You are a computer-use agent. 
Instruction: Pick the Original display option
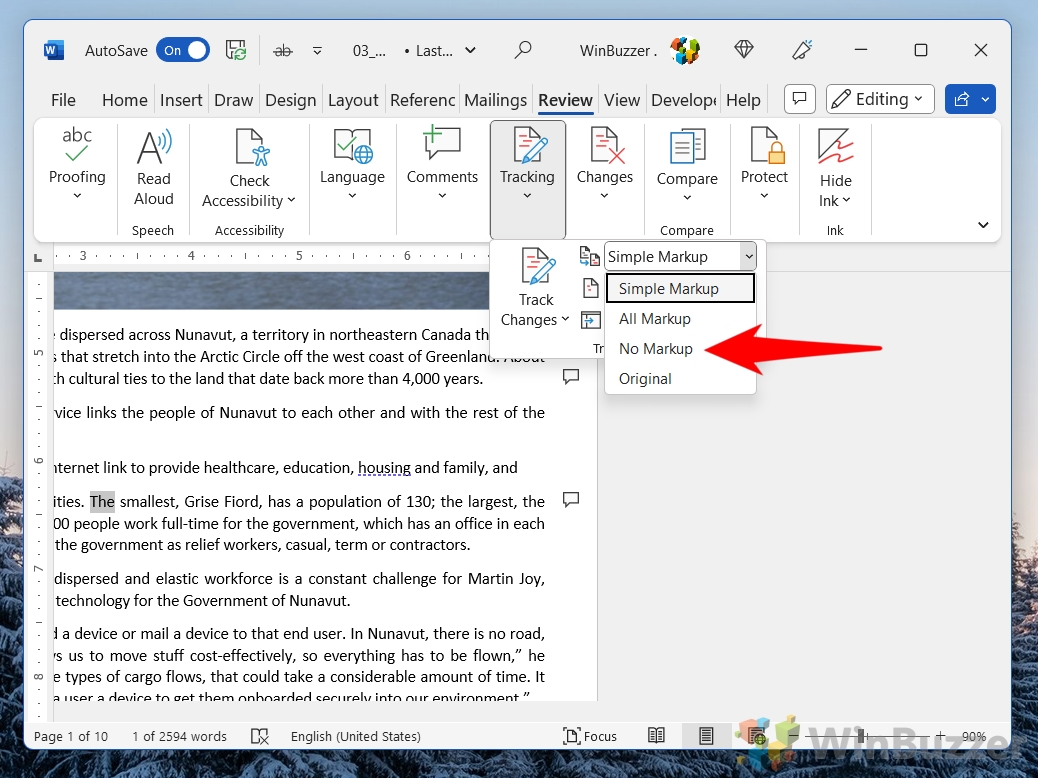[681, 379]
